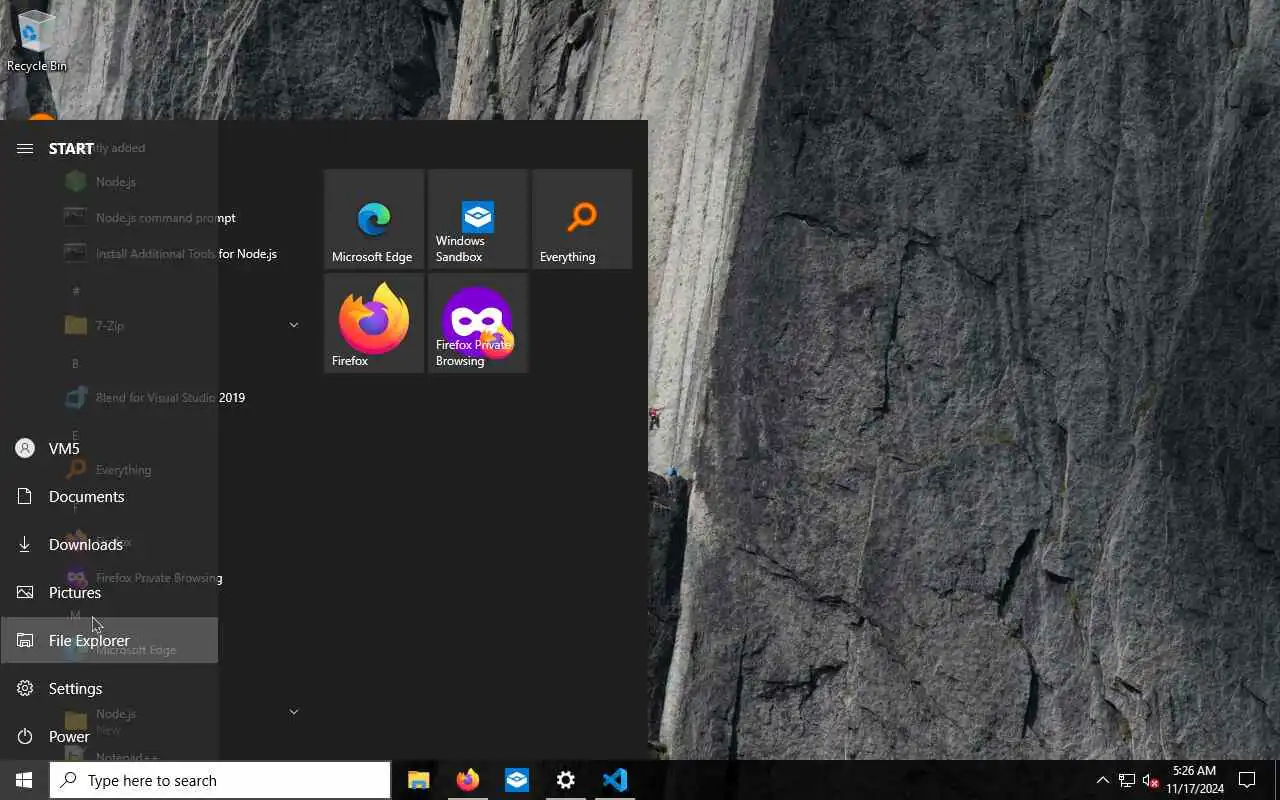Viewport: 1280px width, 800px height.
Task: Open the VM5 user account menu
Action: tap(109, 448)
